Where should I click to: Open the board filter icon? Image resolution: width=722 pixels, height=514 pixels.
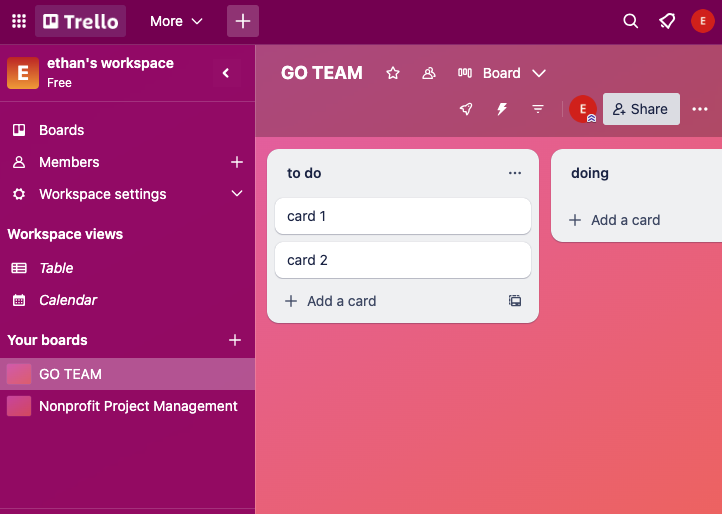(x=538, y=109)
